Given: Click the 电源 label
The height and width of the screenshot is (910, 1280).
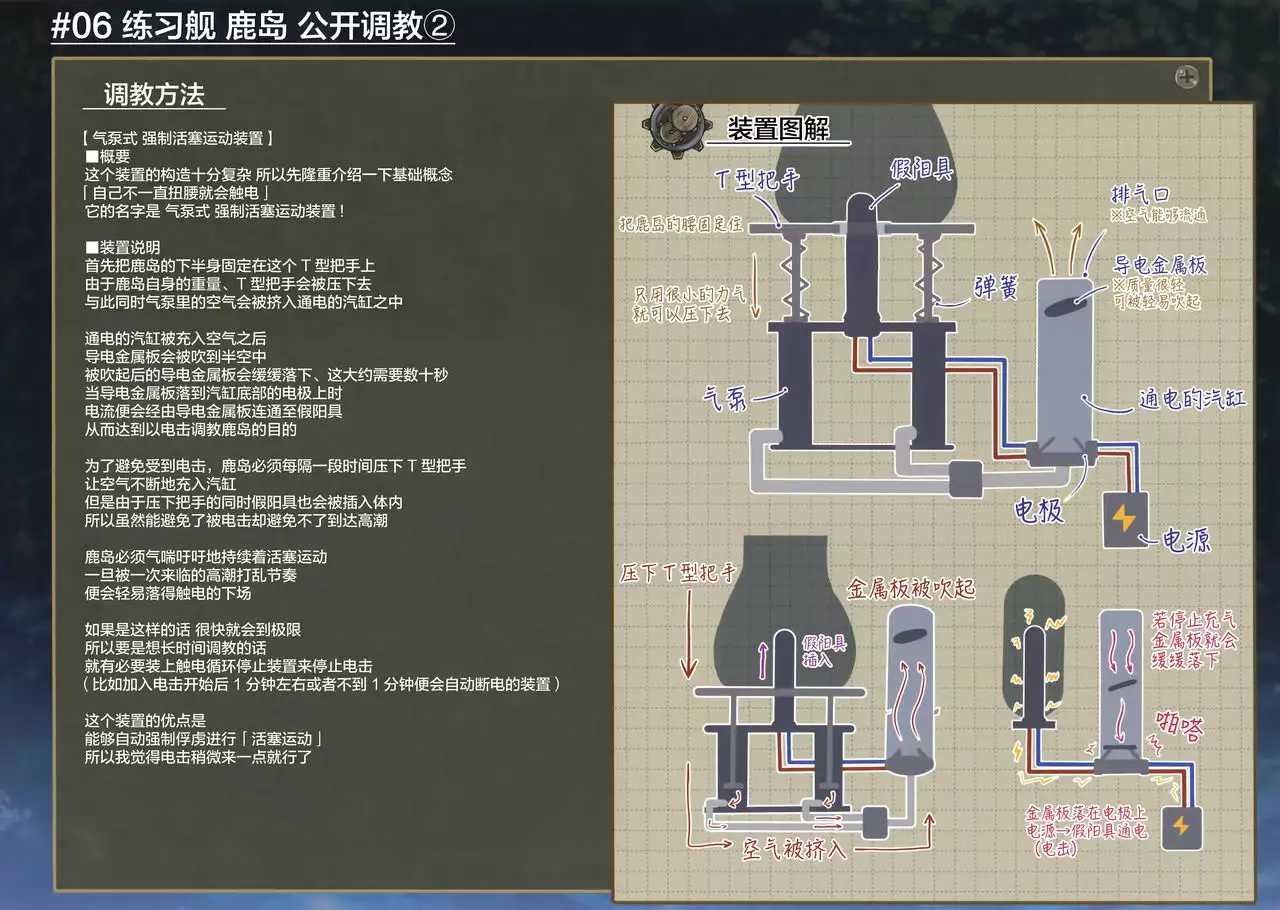Looking at the screenshot, I should click(x=1186, y=541).
